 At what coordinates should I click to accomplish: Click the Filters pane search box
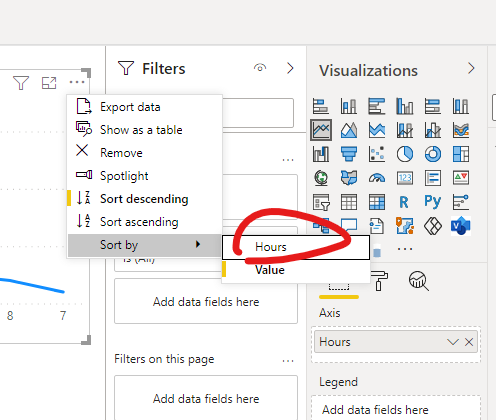tap(258, 113)
